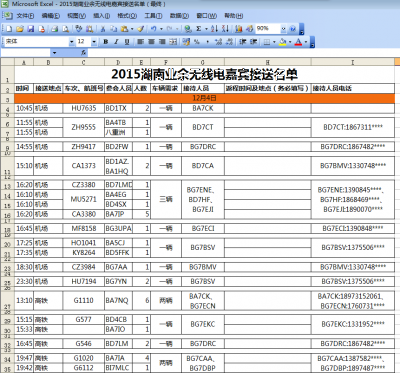Select column G header
The image size is (400, 373).
coord(203,62)
